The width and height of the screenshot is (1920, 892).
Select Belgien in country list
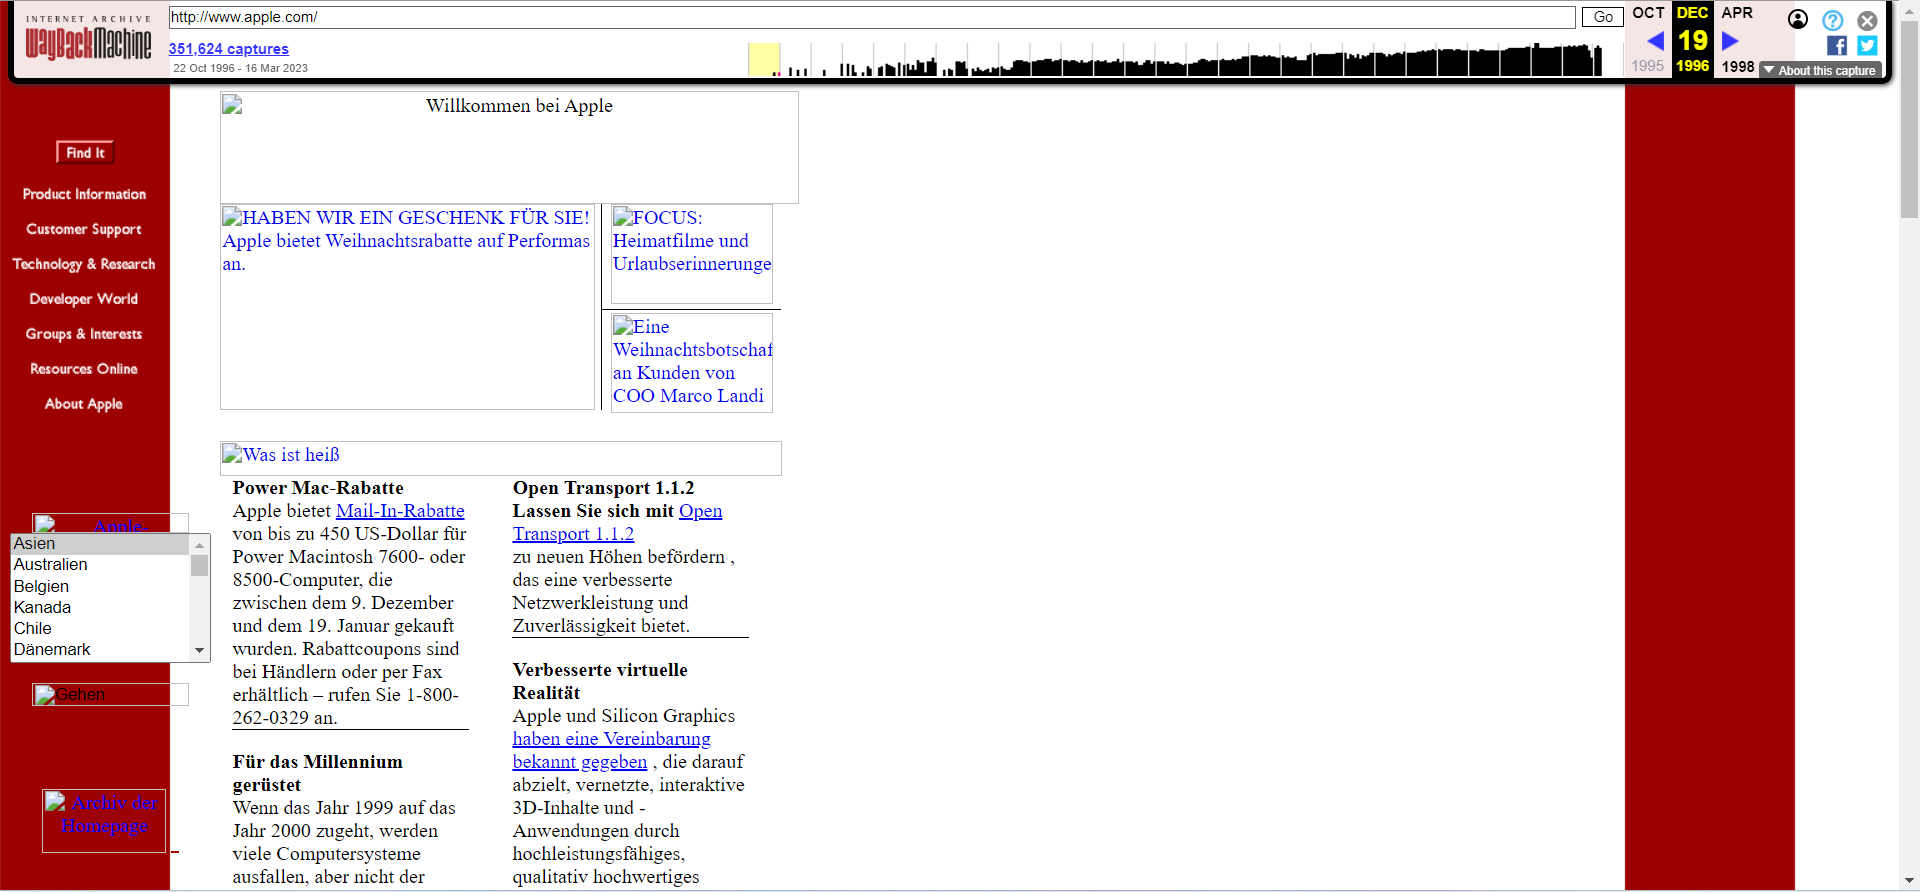[x=42, y=586]
